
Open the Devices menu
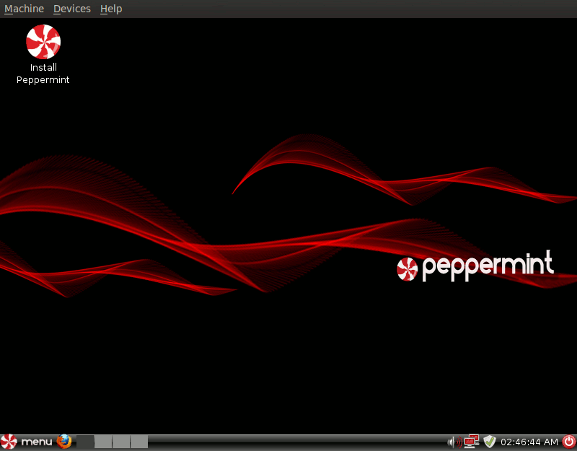pos(72,8)
